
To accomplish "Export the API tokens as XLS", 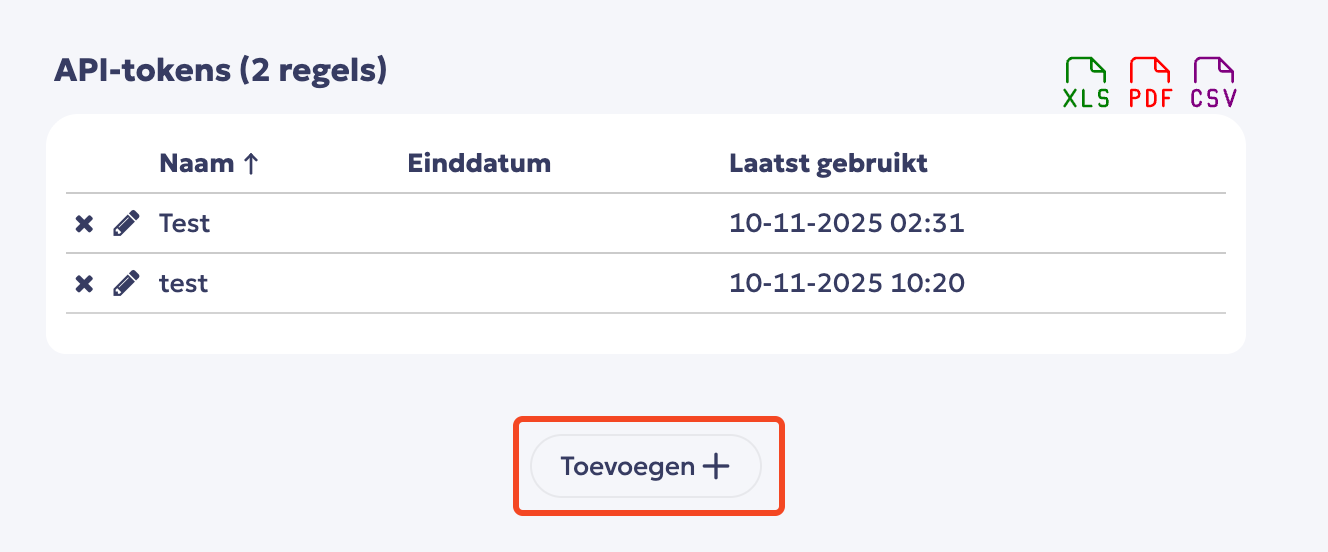I will [1086, 83].
